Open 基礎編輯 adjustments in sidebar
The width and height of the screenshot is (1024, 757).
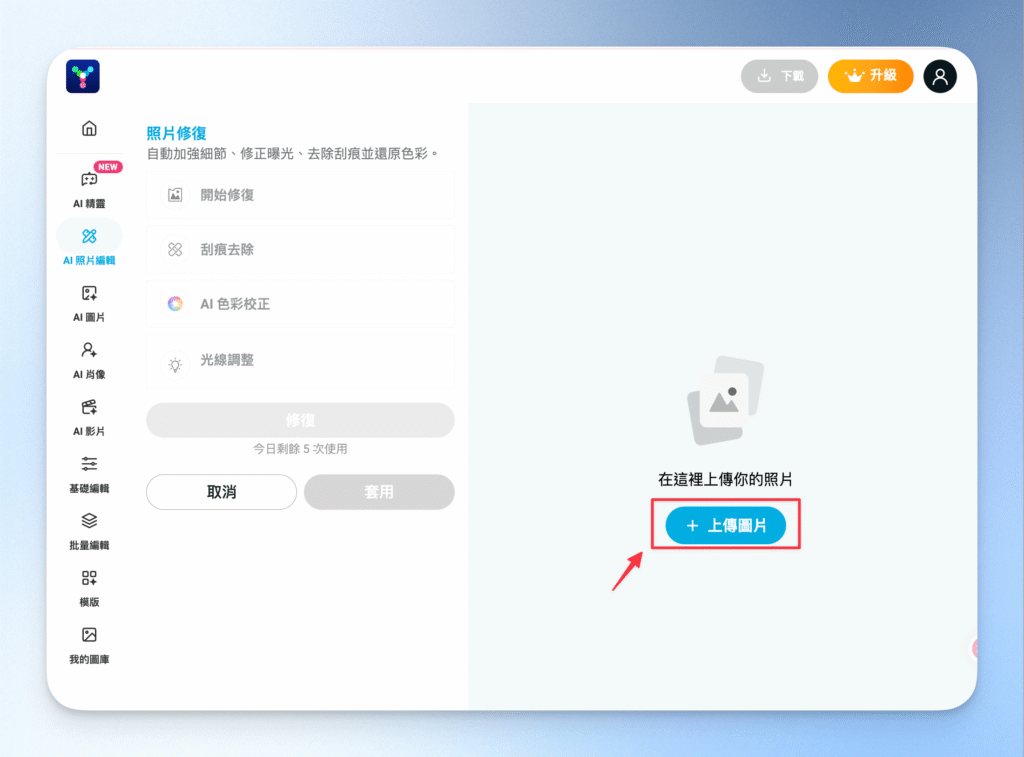click(x=89, y=473)
